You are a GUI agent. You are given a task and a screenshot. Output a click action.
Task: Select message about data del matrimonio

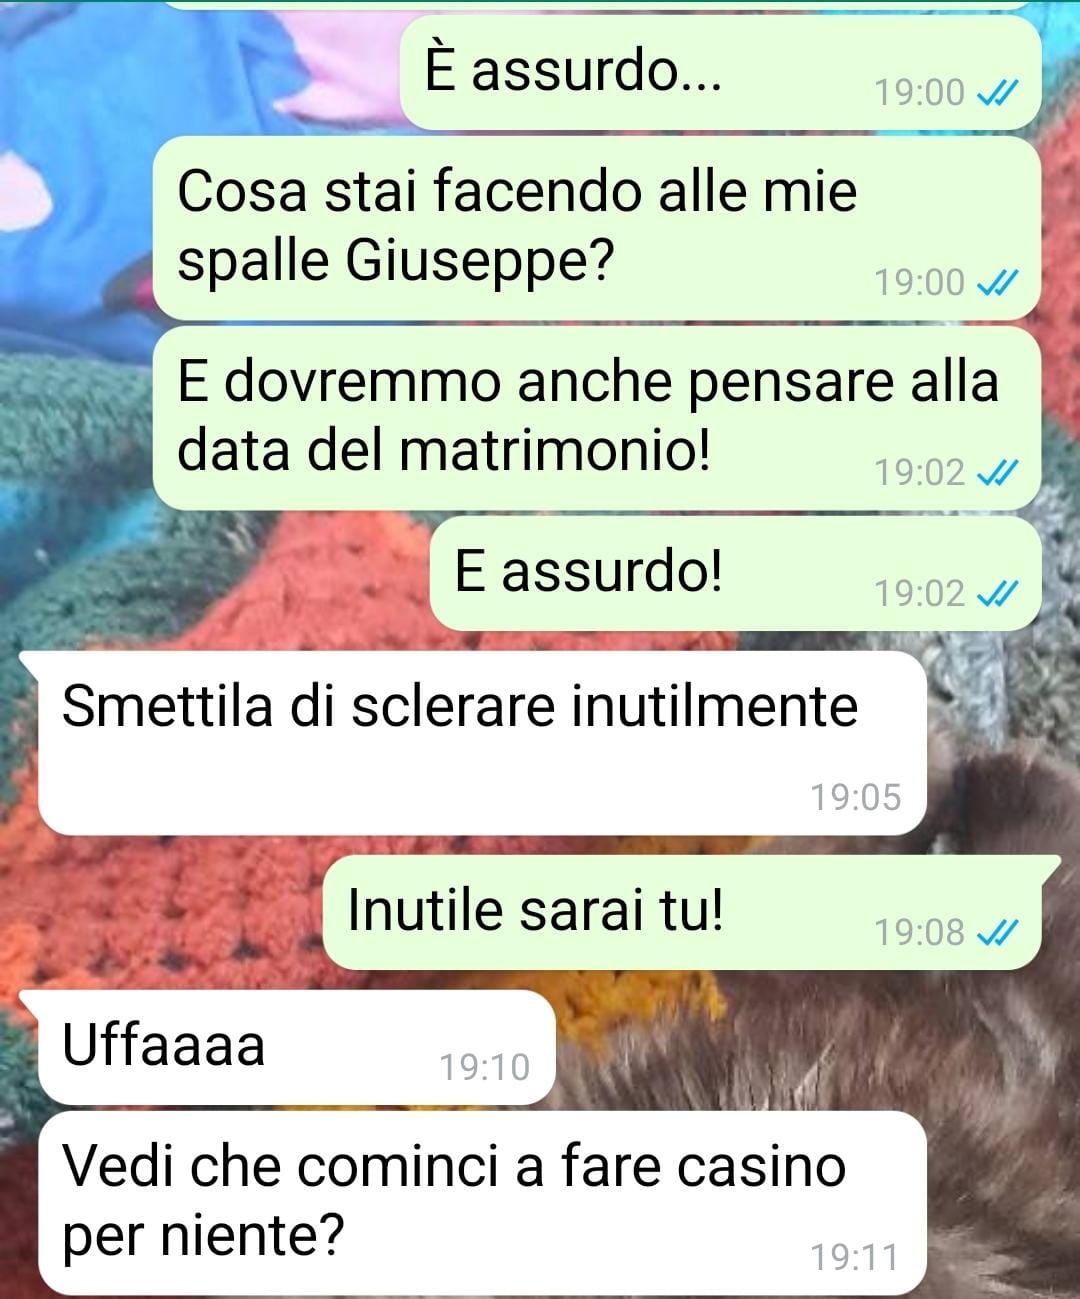point(596,418)
